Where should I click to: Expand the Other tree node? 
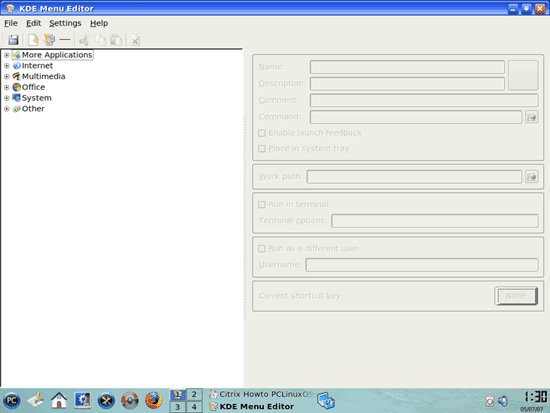[x=7, y=109]
